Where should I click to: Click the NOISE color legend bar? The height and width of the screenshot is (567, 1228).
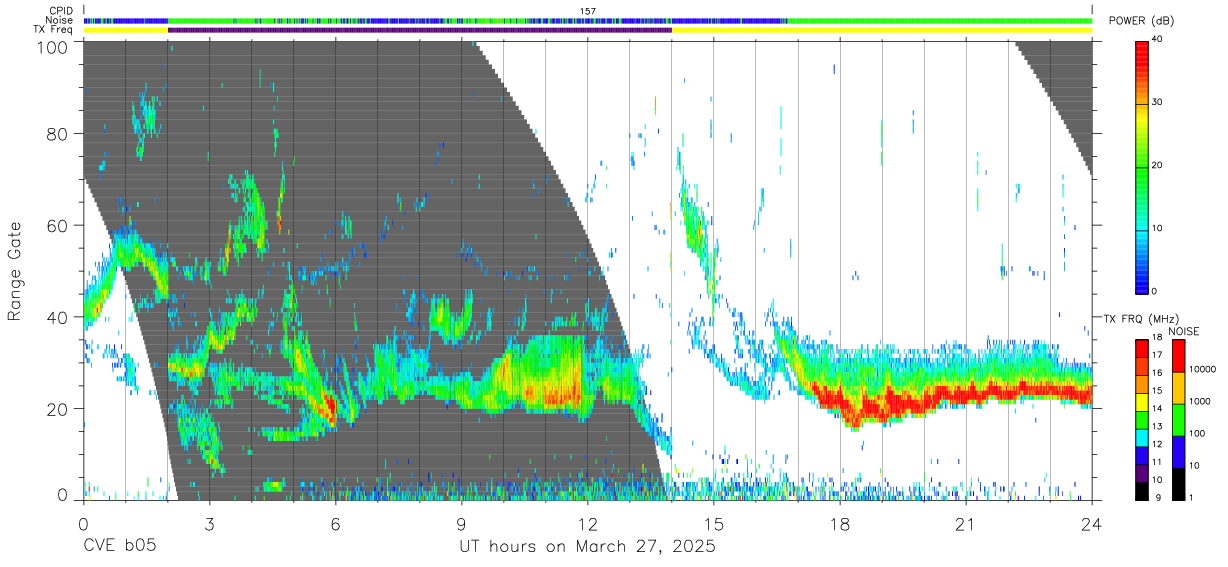1179,418
